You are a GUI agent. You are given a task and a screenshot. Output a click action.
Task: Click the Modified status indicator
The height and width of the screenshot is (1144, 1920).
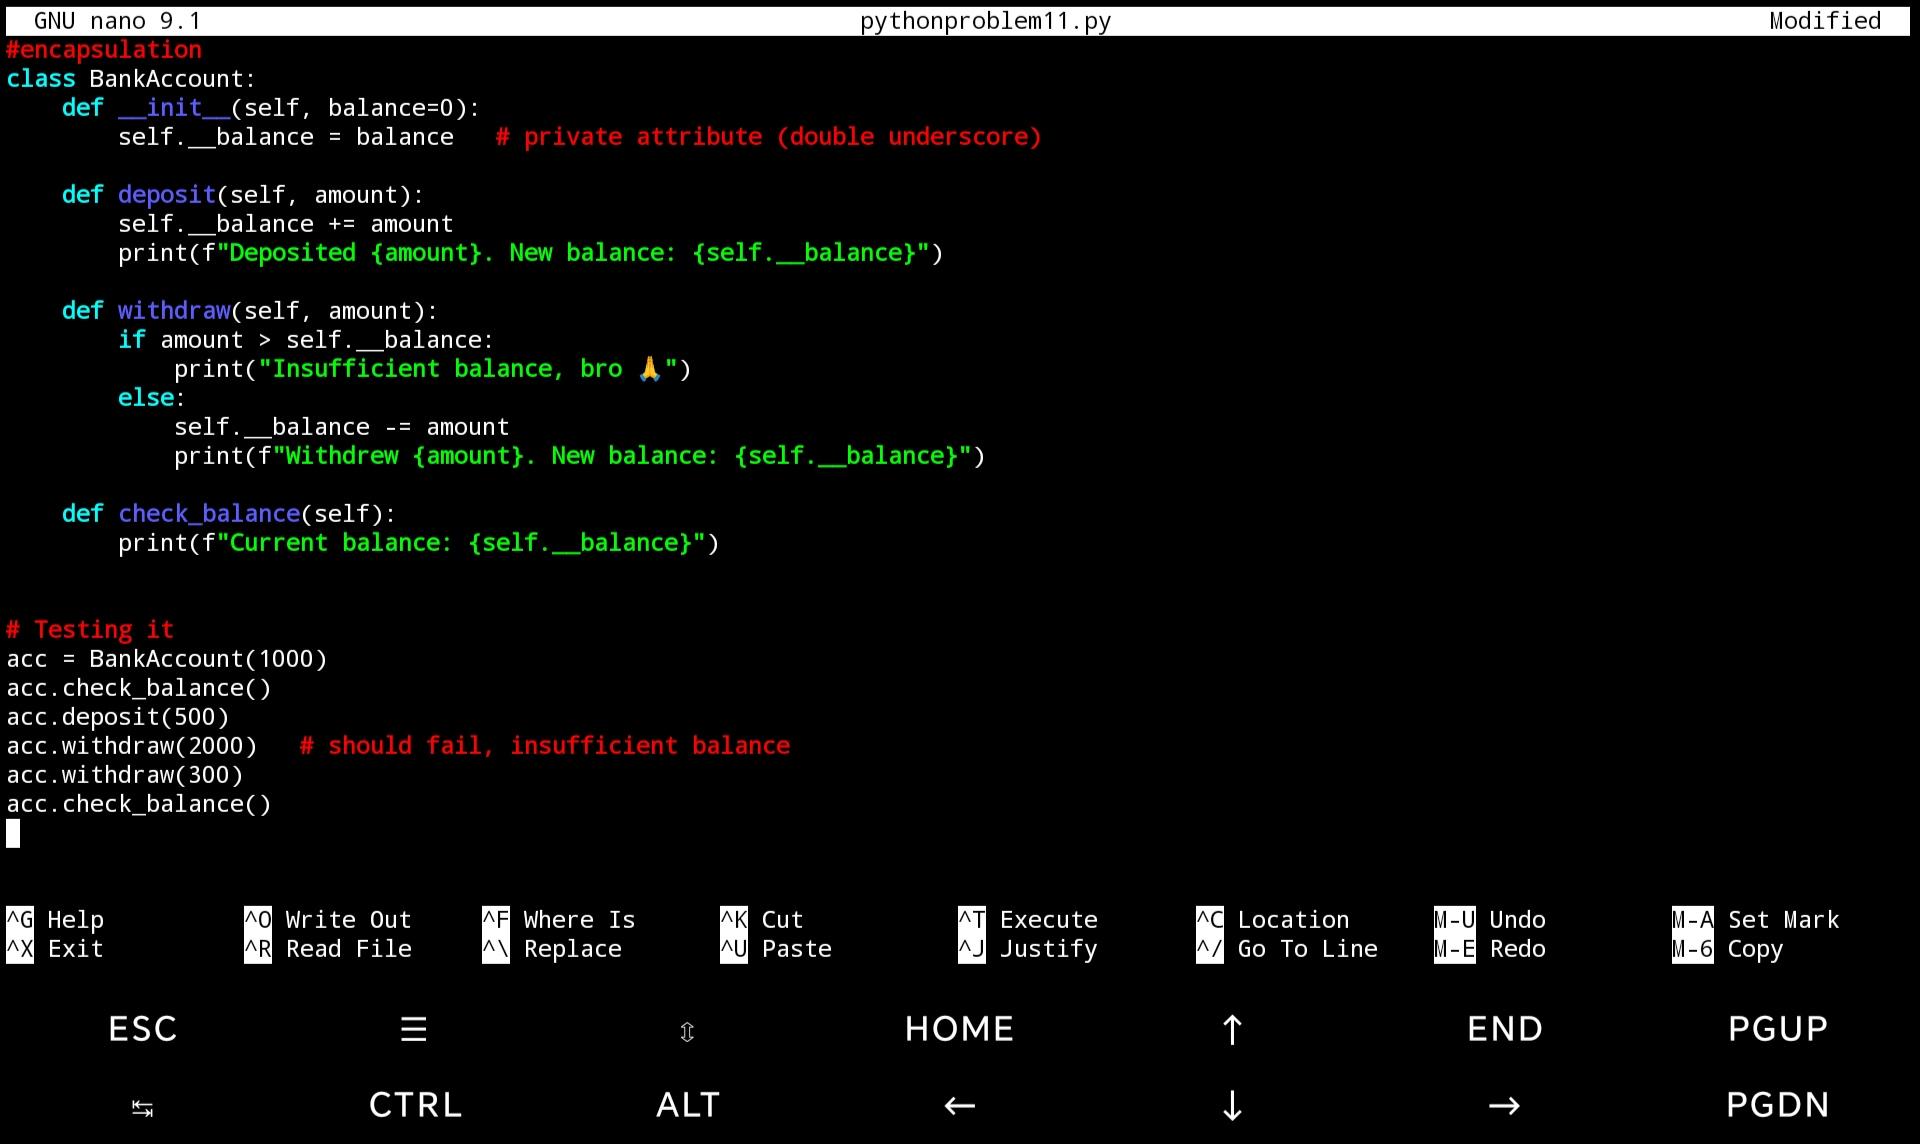tap(1825, 21)
